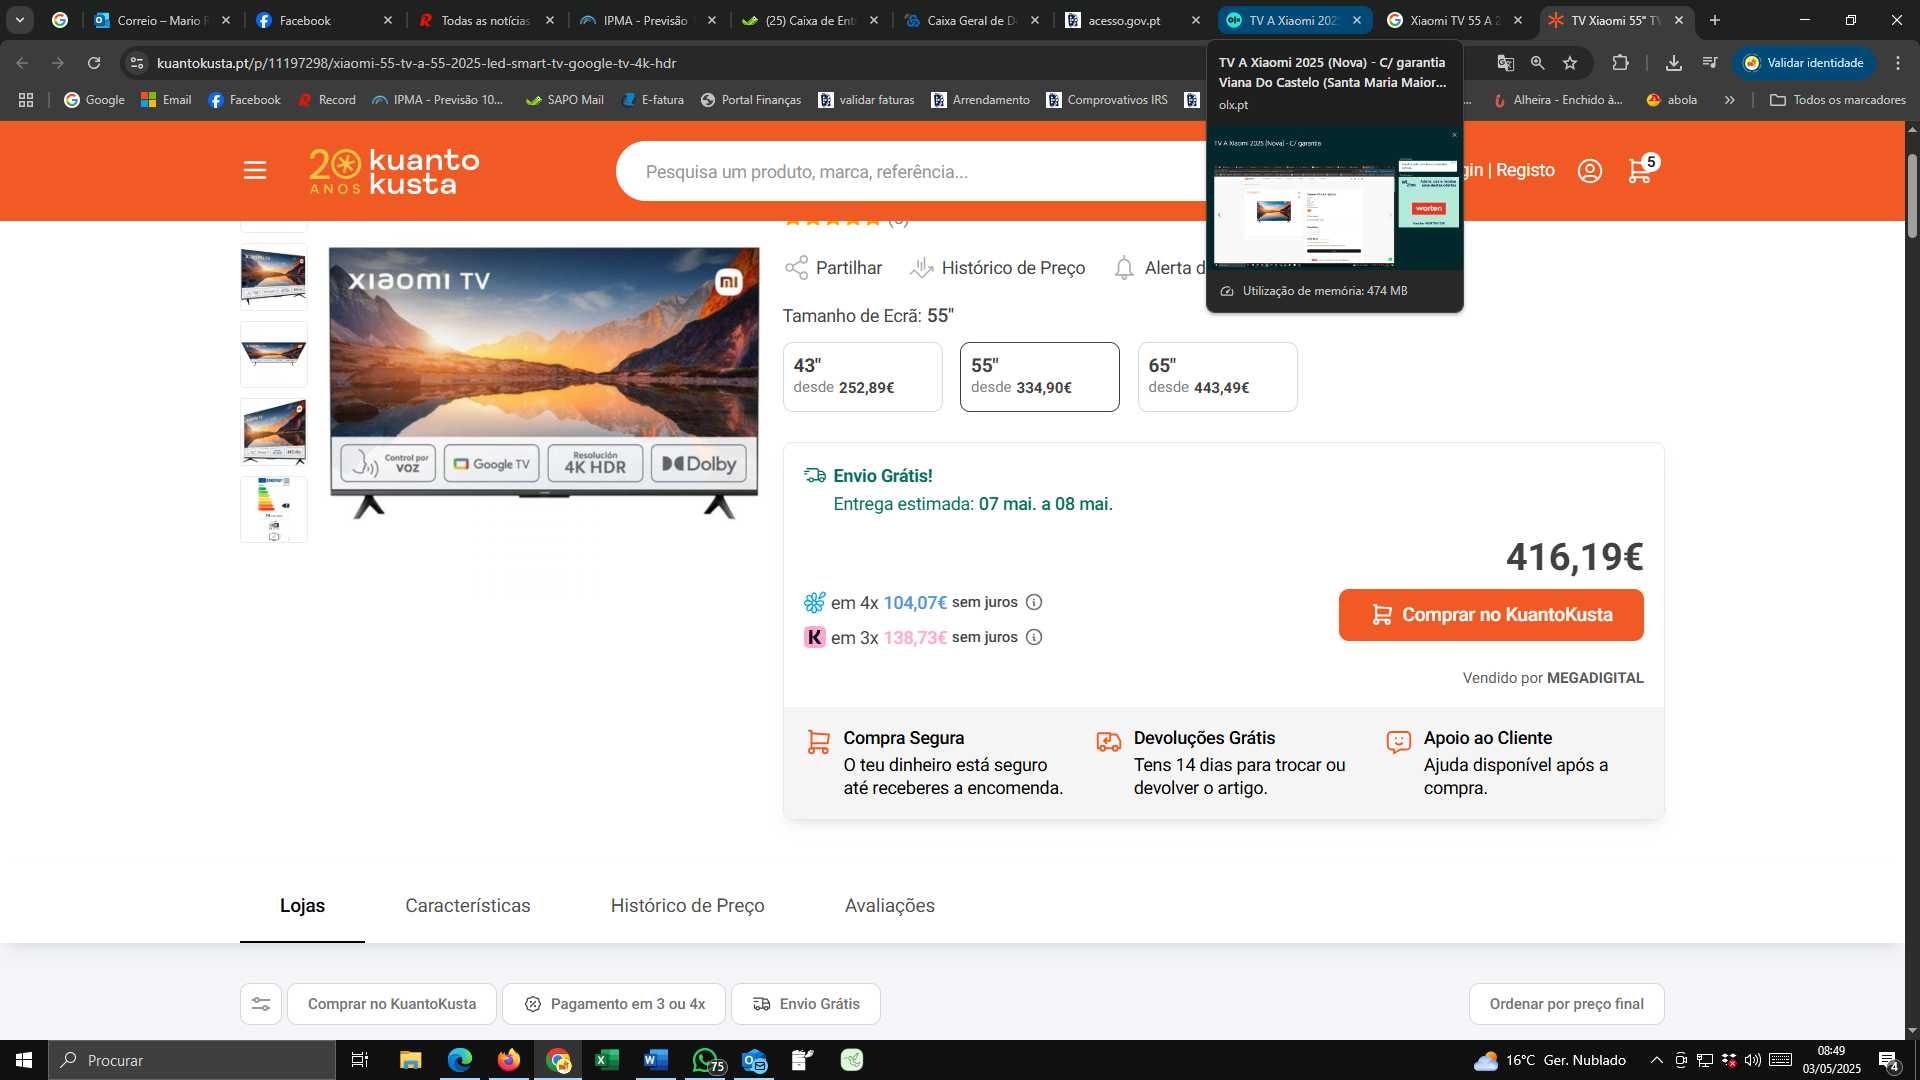
Task: Click the Alerta bell icon
Action: click(x=1124, y=268)
